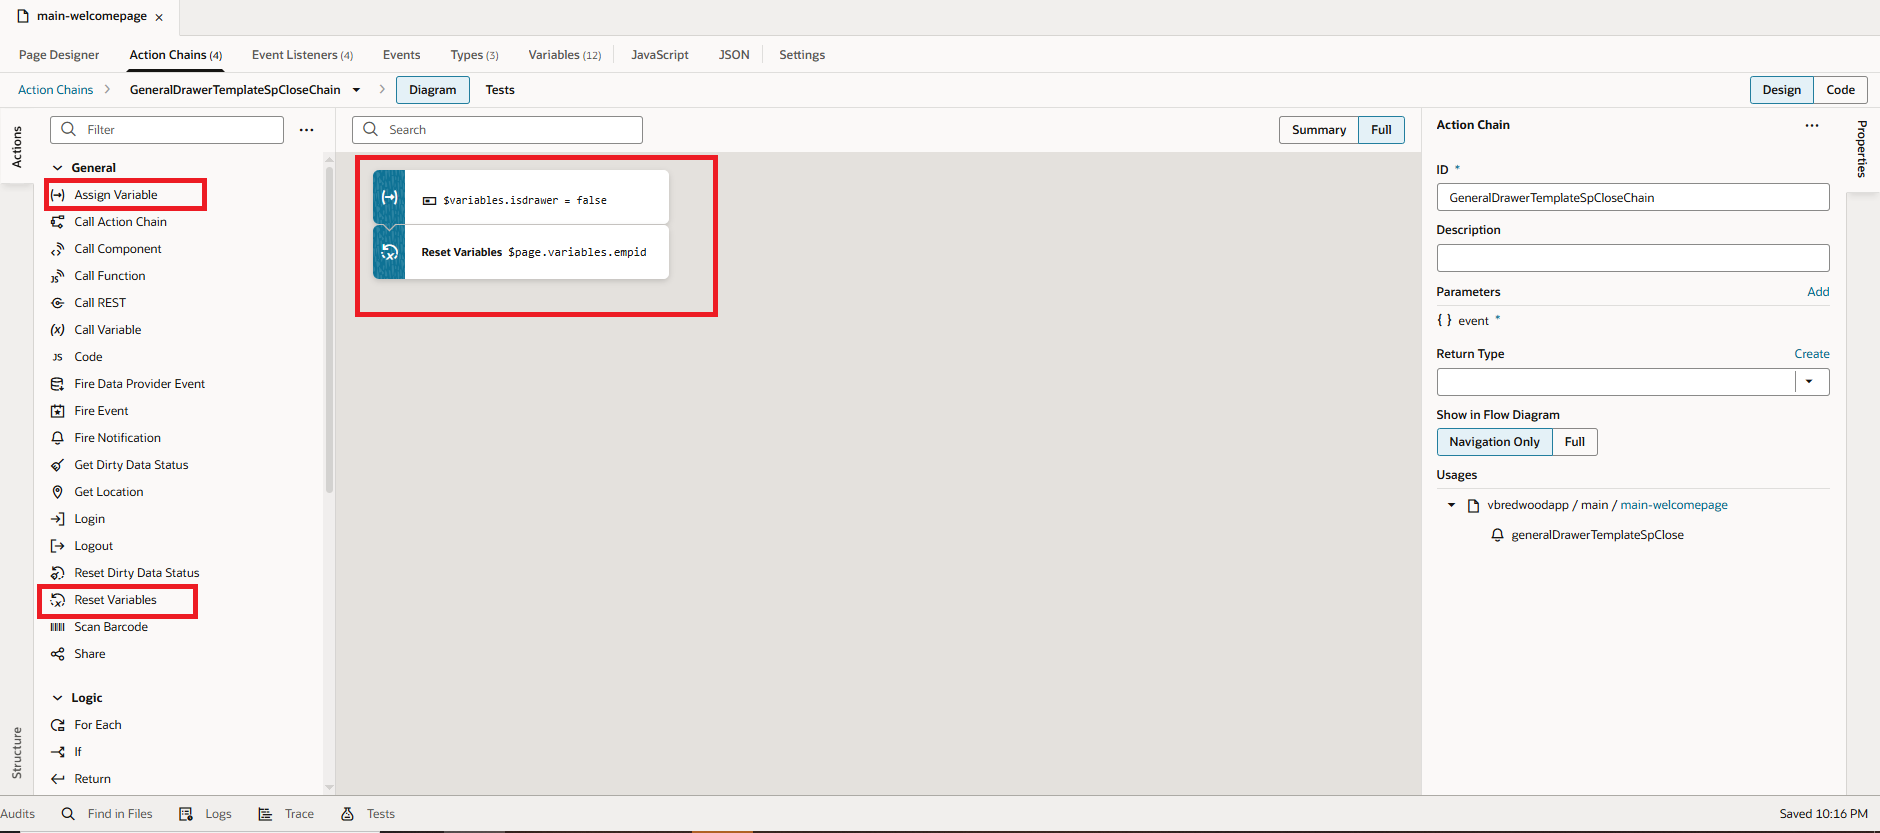Open Find in Files search icon
This screenshot has height=833, width=1880.
68,814
